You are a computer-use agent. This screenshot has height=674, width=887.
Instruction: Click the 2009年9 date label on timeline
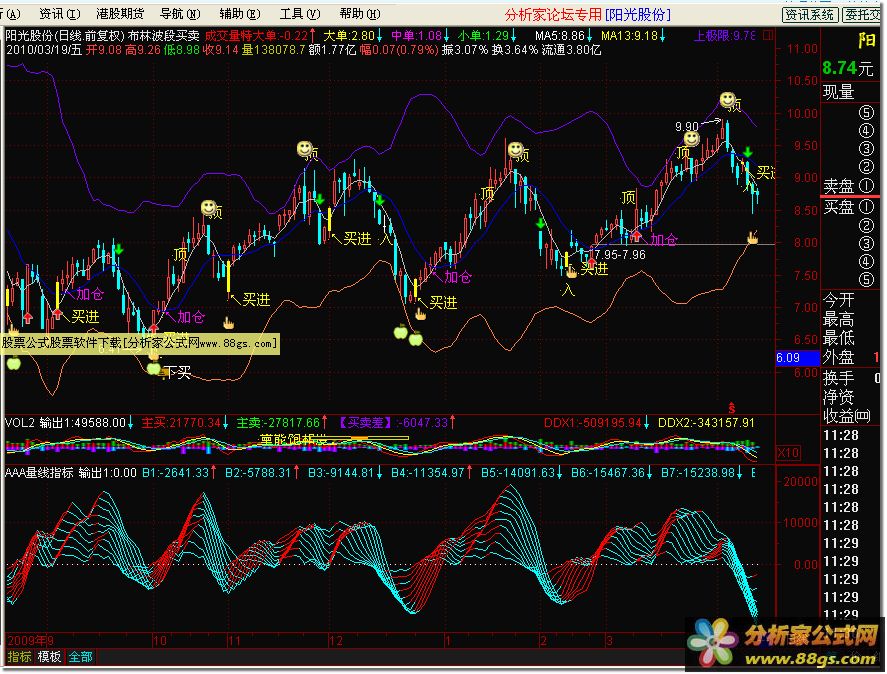30,641
